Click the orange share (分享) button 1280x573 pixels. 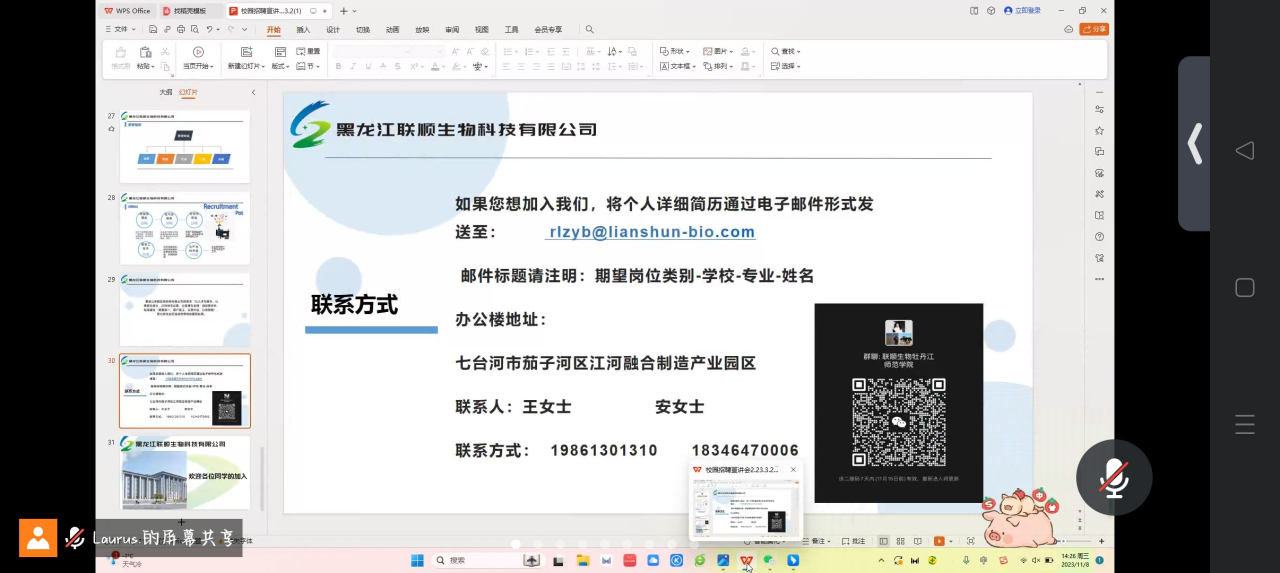tap(1094, 29)
